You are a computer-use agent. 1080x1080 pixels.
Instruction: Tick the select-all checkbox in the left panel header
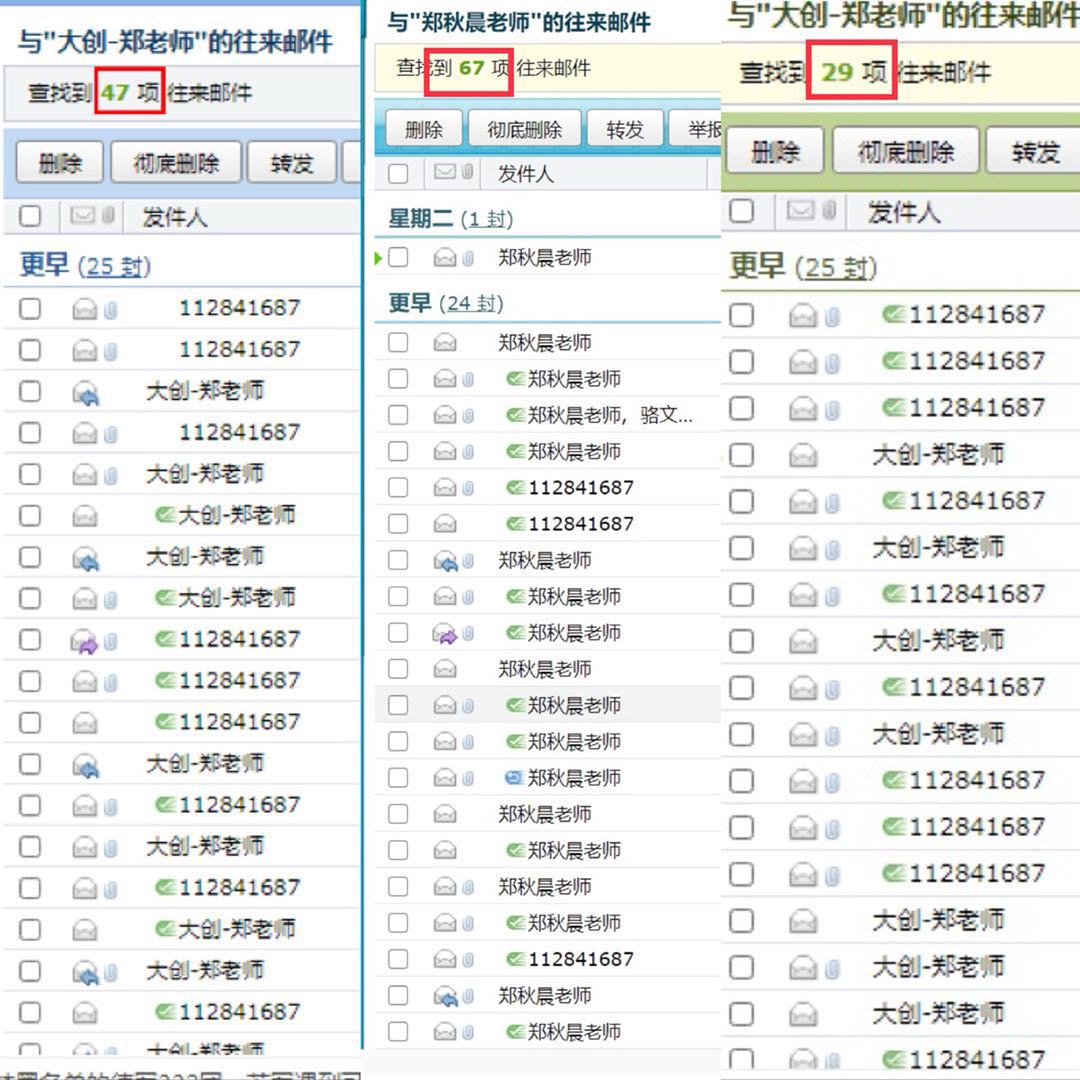(30, 216)
